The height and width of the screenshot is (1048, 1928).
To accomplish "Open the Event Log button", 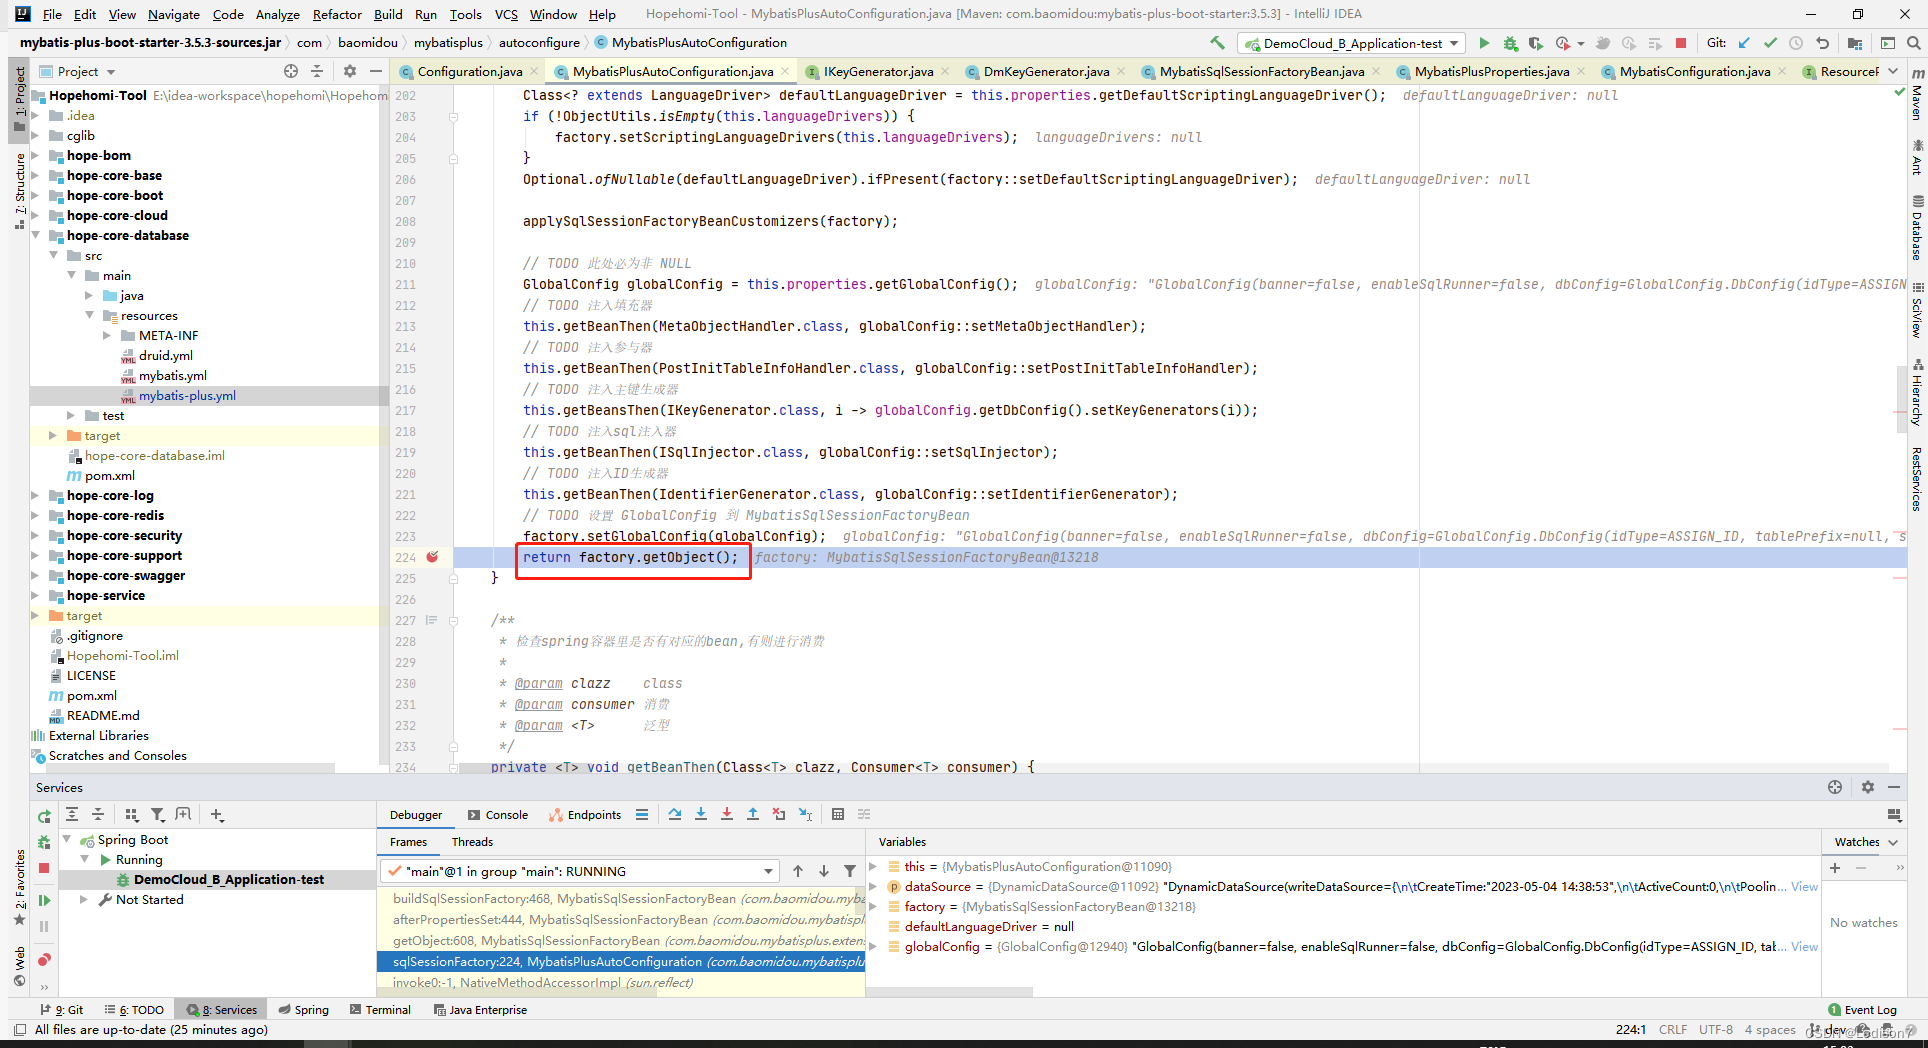I will pos(1862,1010).
